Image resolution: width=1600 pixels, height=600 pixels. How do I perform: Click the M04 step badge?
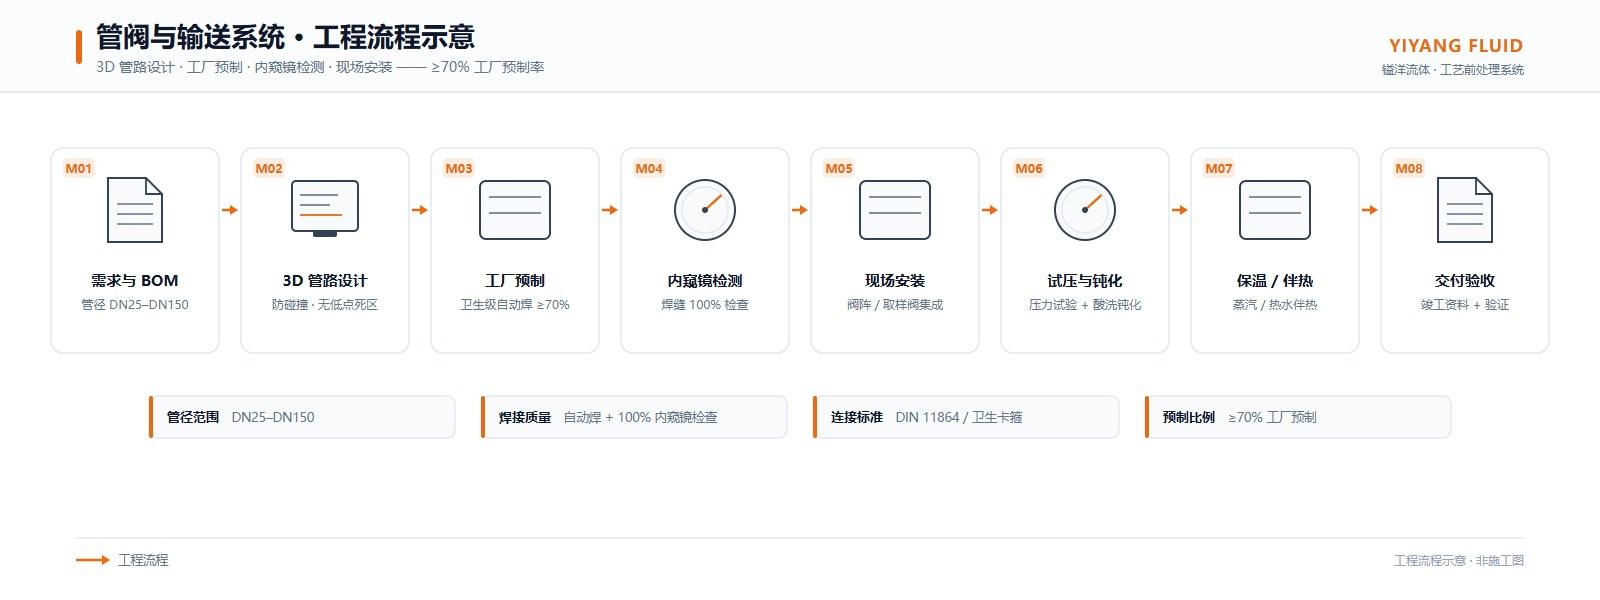pos(649,168)
